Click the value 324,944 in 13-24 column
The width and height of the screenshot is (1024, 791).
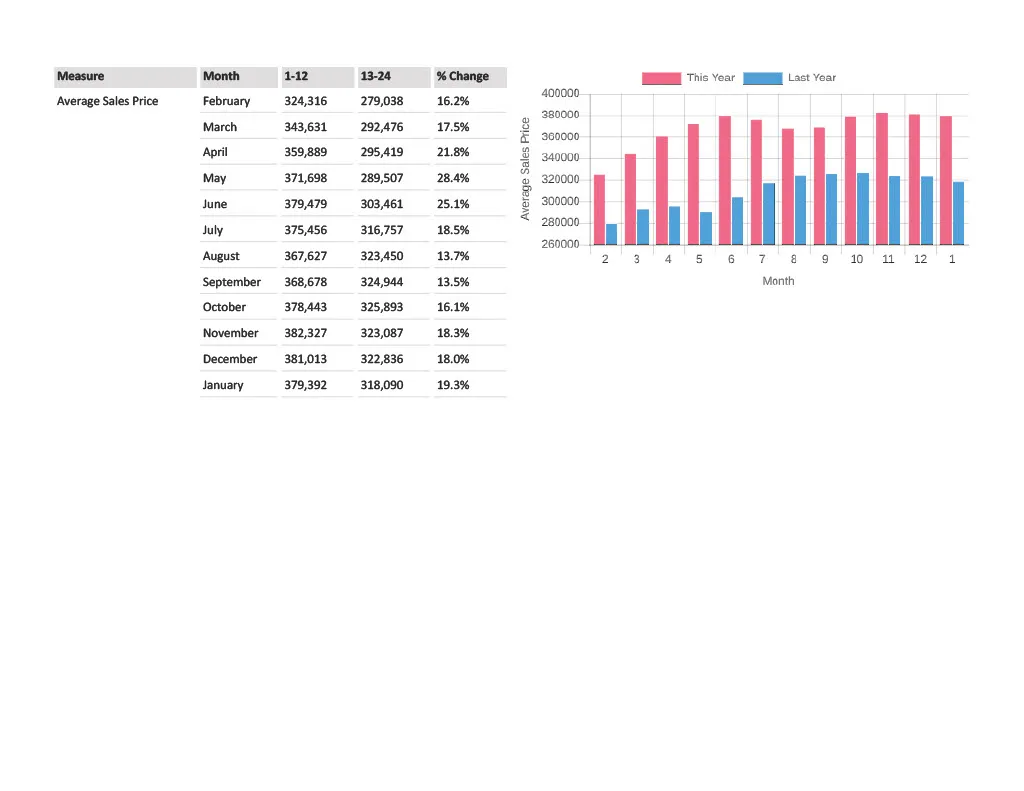382,282
